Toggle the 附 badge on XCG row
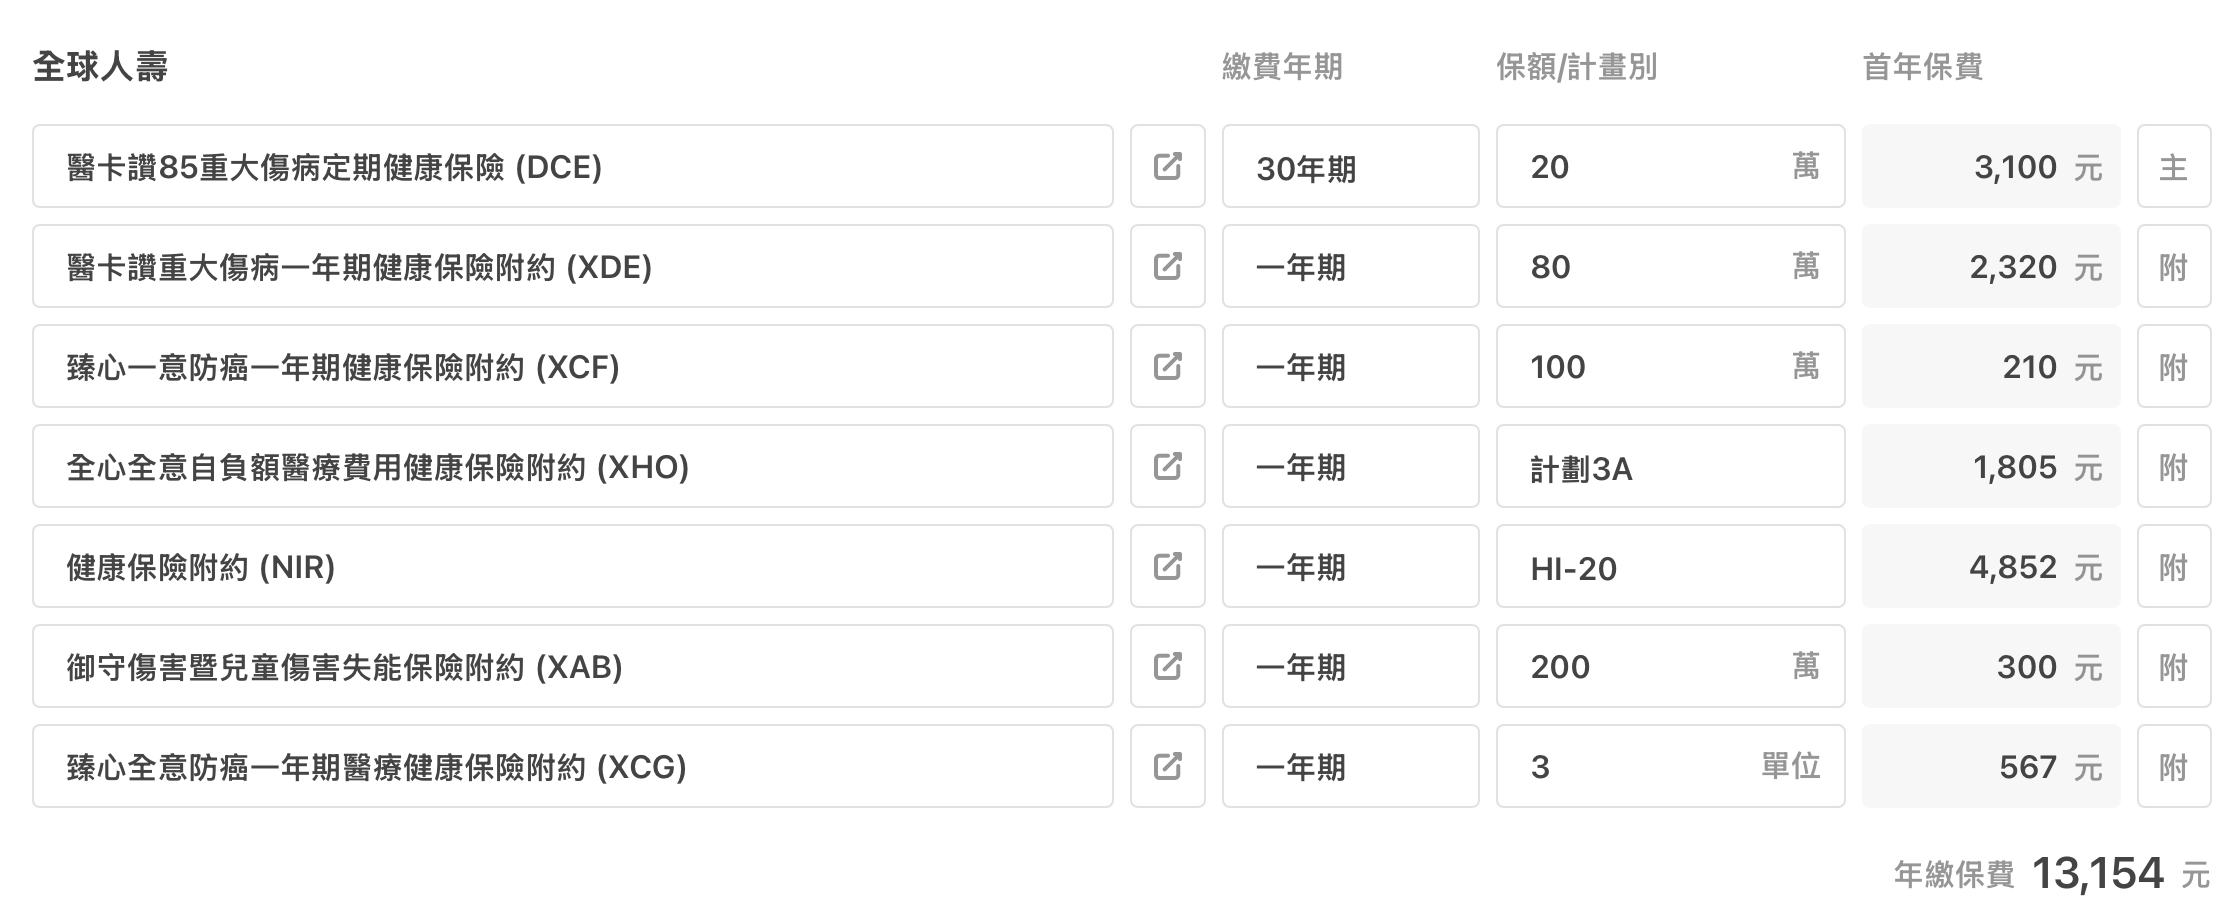This screenshot has height=912, width=2237. coord(2174,766)
